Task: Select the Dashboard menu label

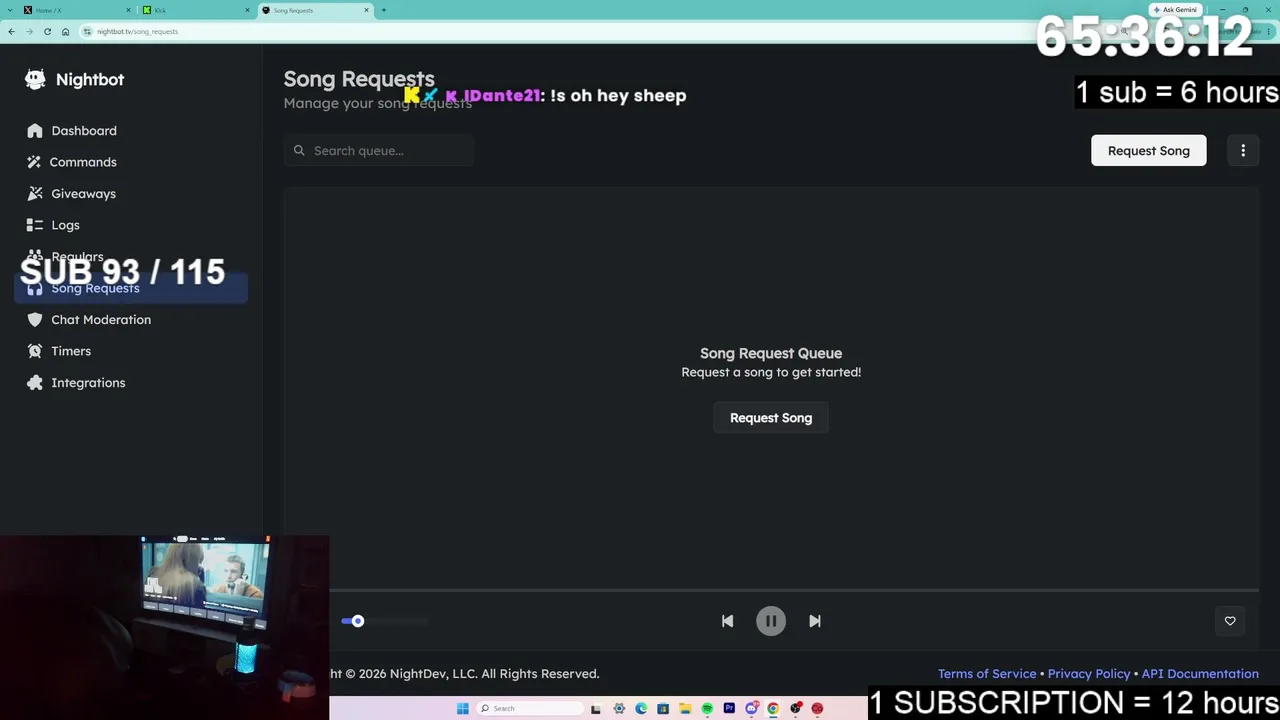Action: tap(84, 131)
